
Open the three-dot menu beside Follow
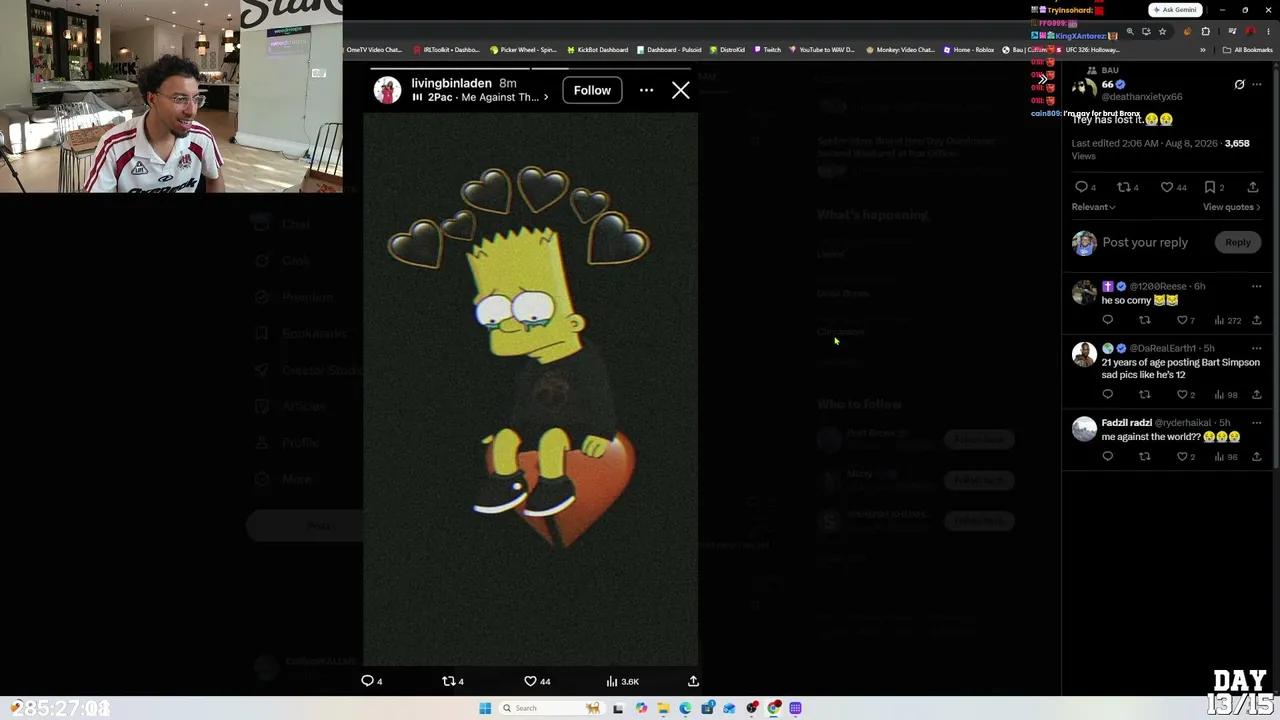646,91
